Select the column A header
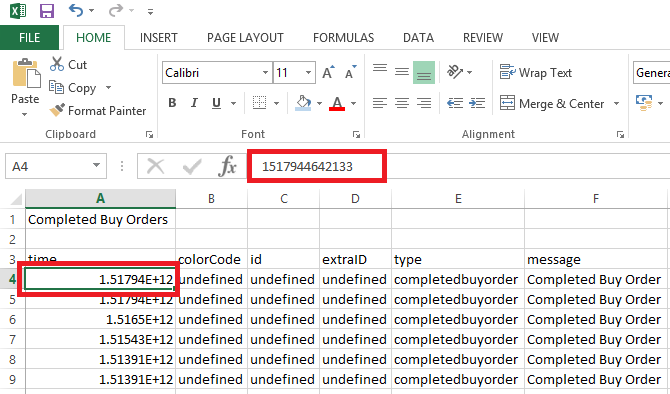Screen dimensions: 670x394 pyautogui.click(x=100, y=198)
